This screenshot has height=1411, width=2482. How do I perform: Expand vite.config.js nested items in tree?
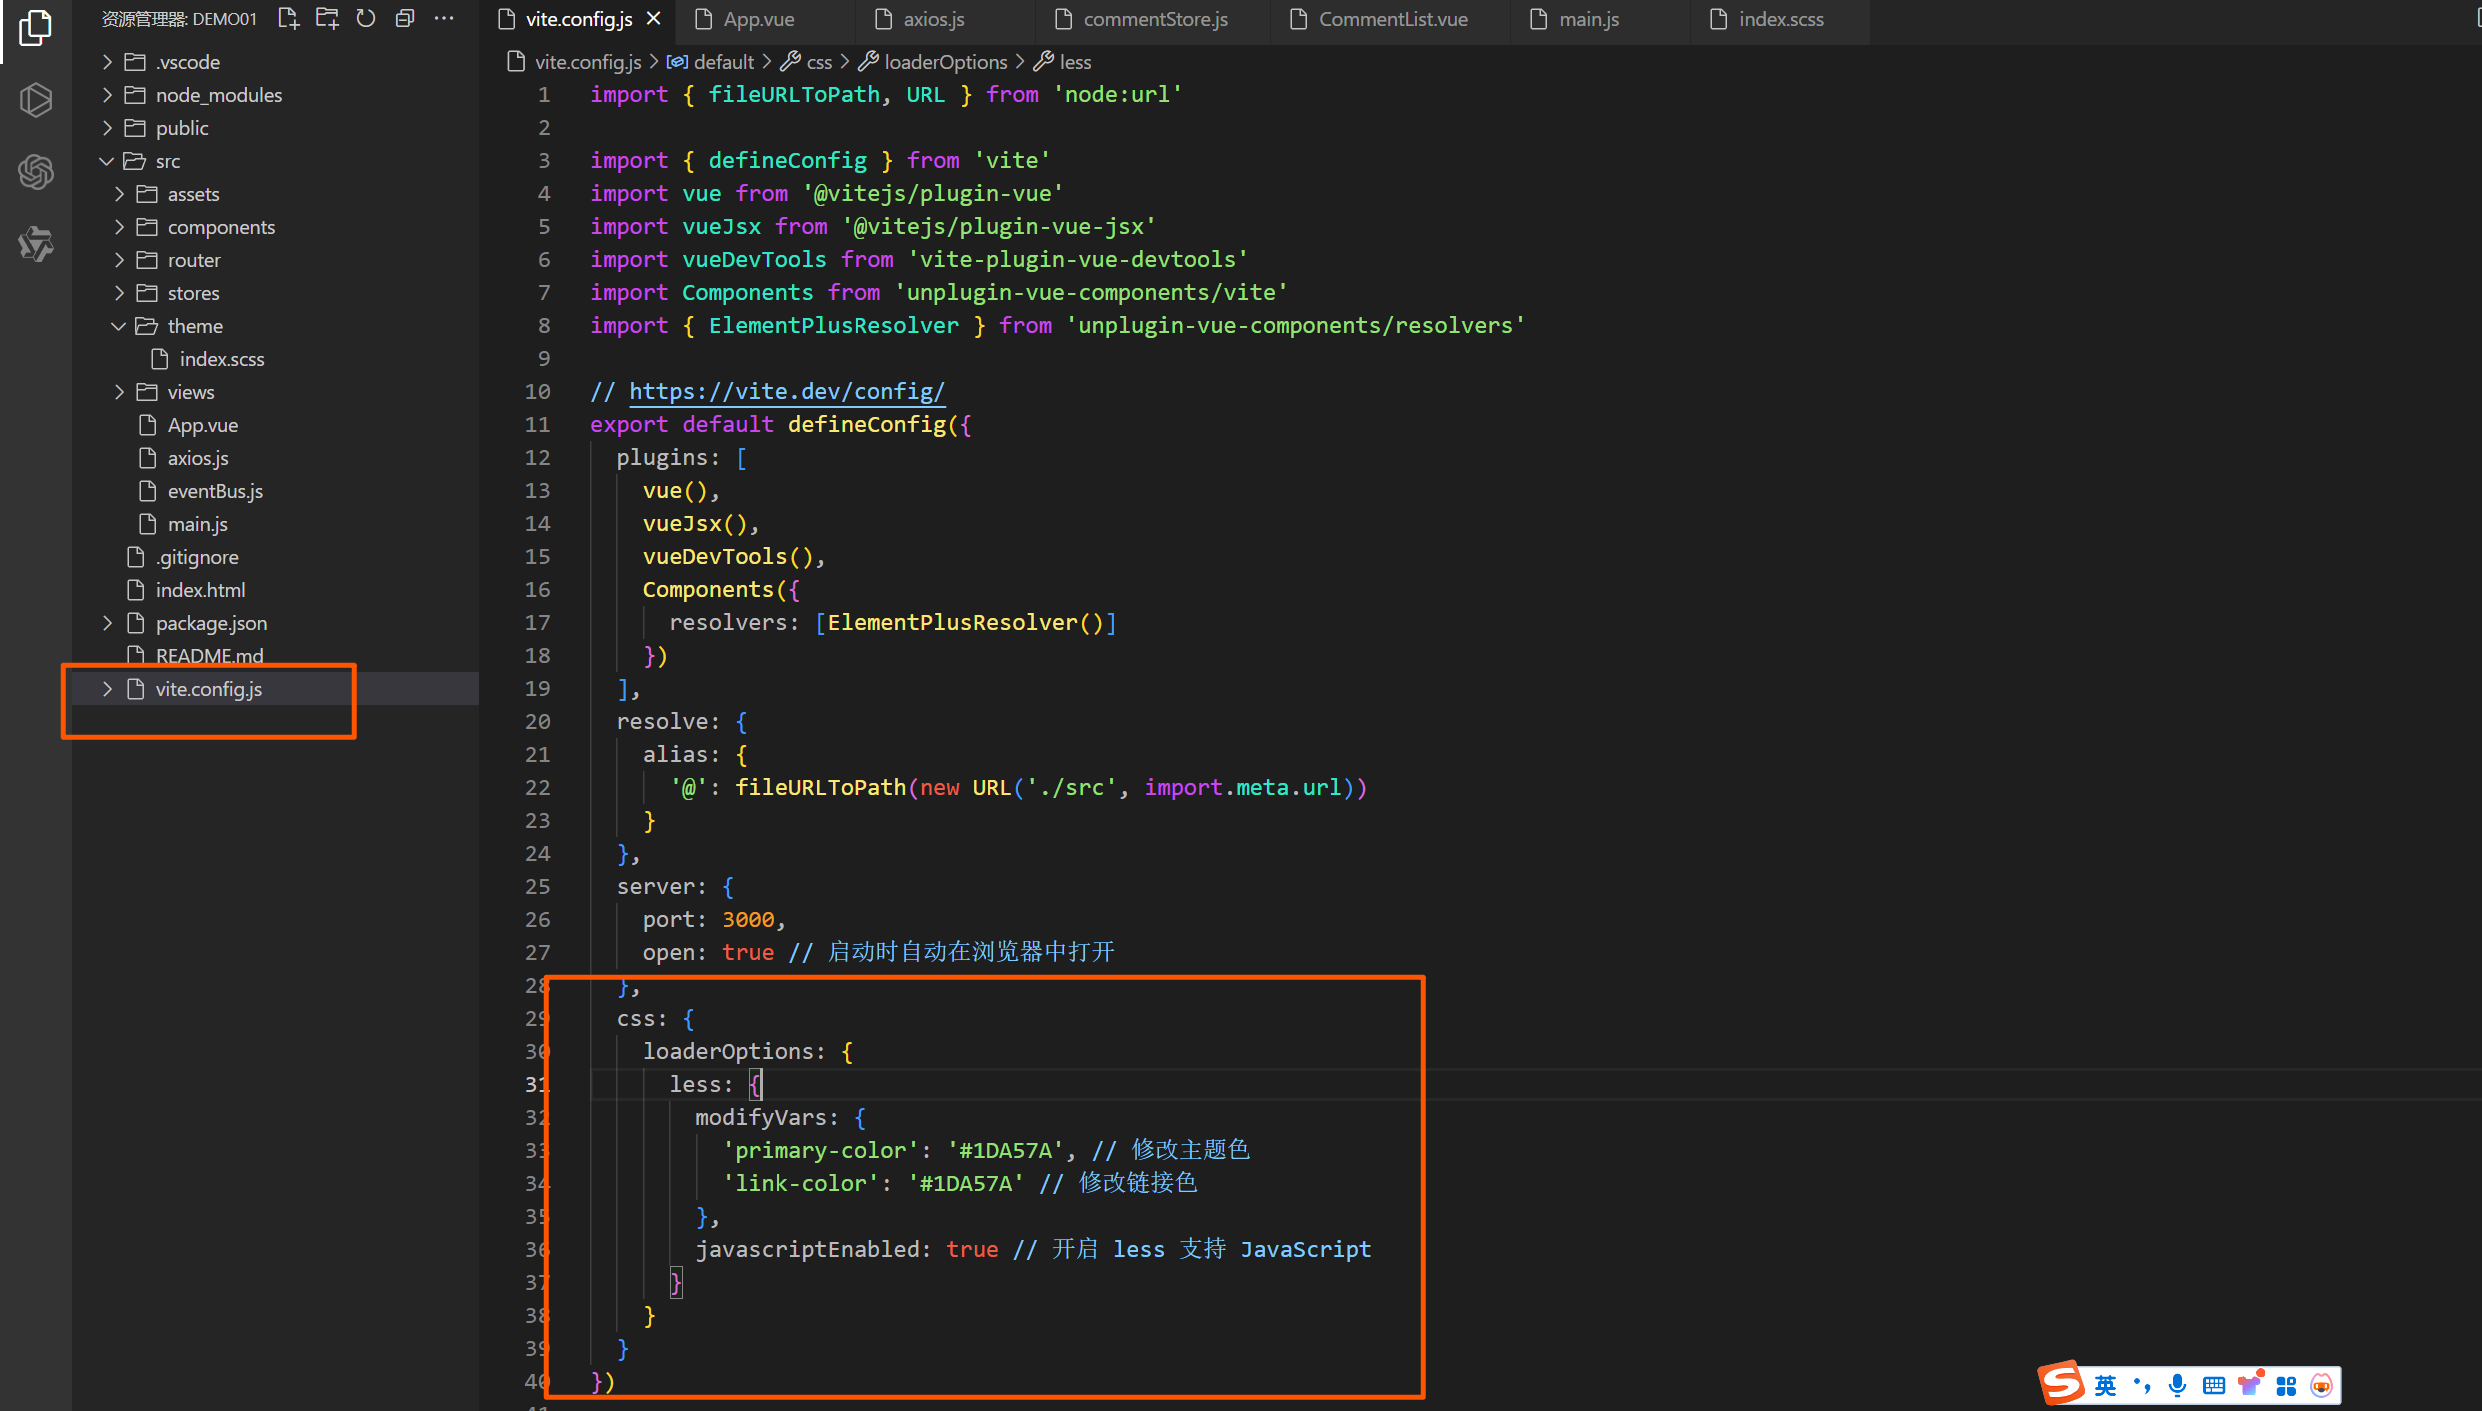tap(107, 689)
